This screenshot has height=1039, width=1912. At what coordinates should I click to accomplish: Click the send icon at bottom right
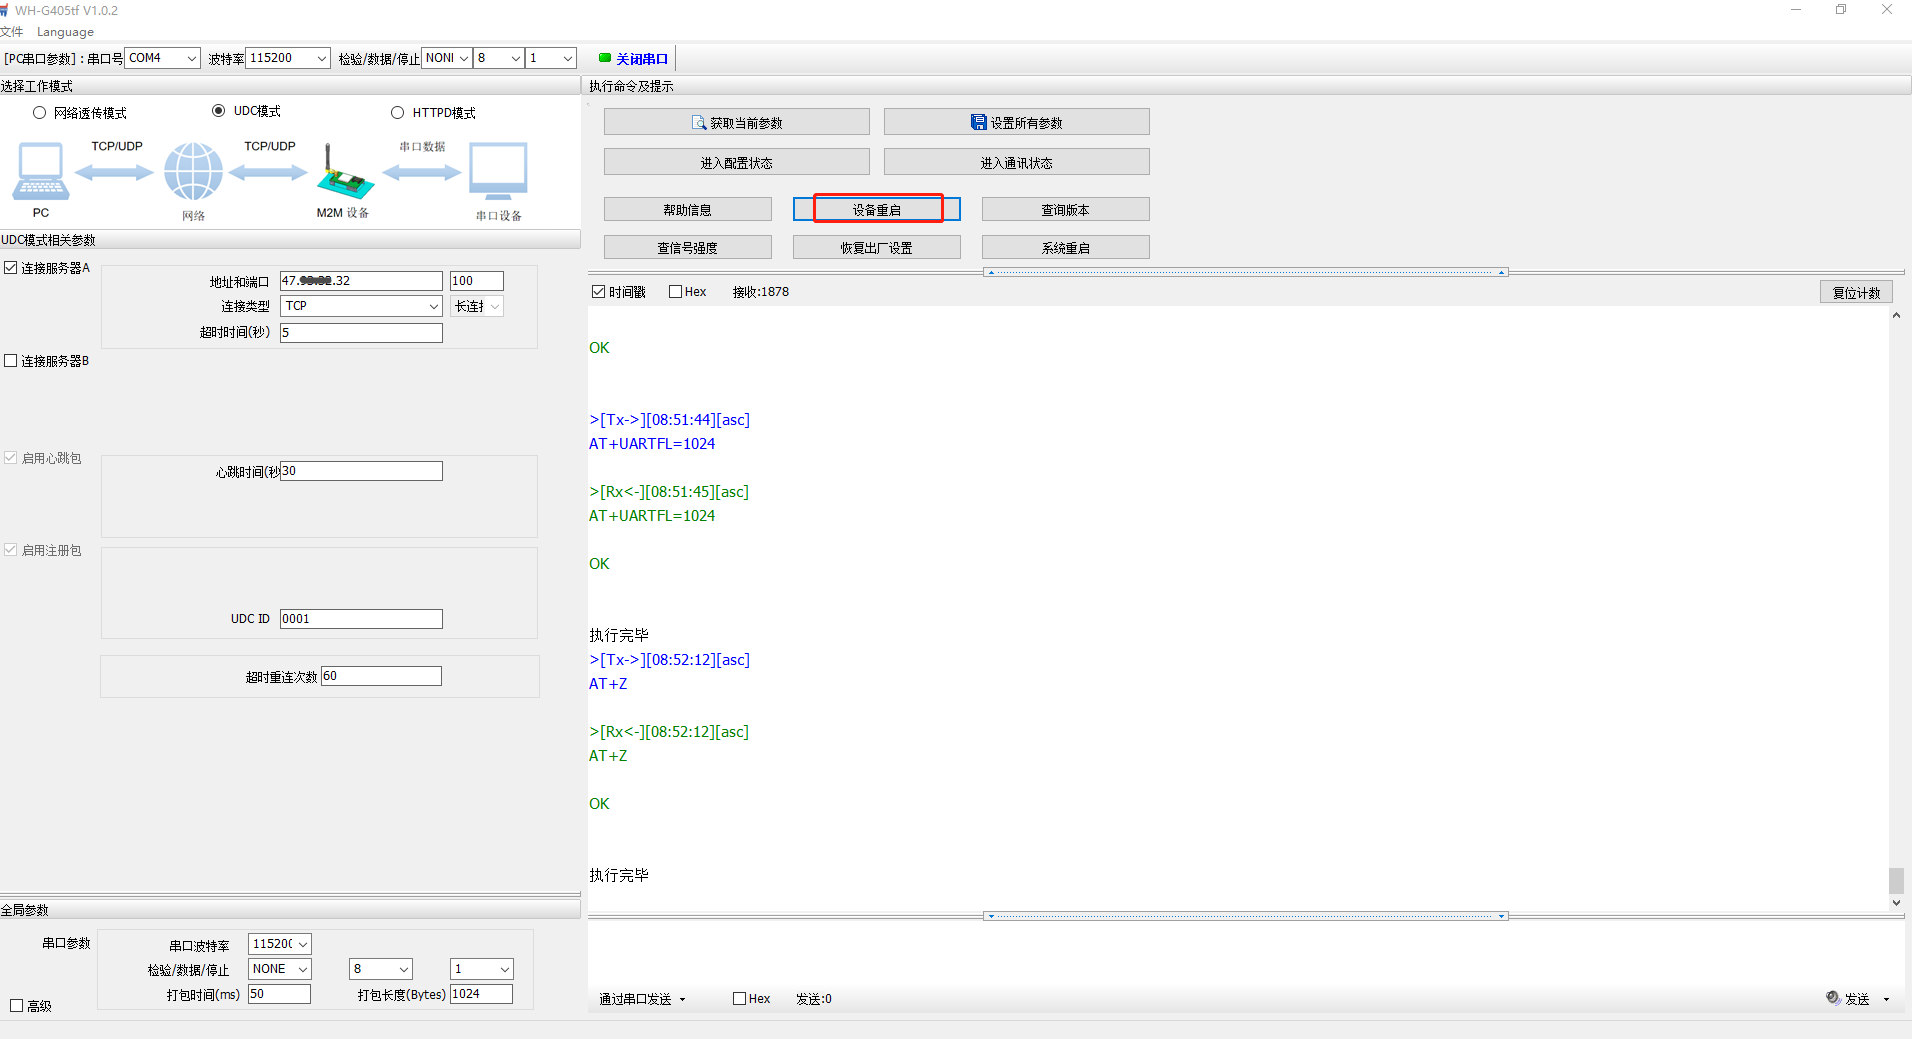1833,998
